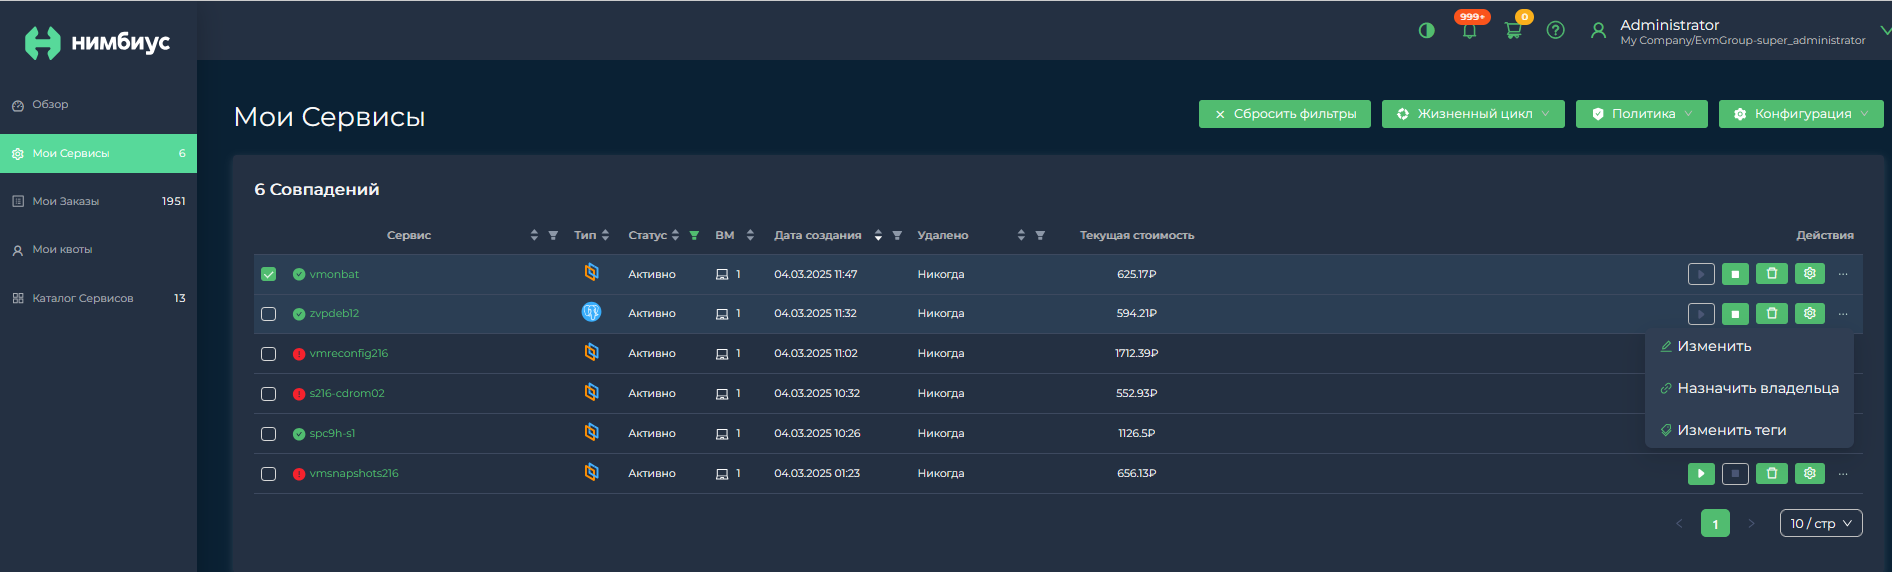Select the vmreconfig216 row checkbox

[x=268, y=354]
